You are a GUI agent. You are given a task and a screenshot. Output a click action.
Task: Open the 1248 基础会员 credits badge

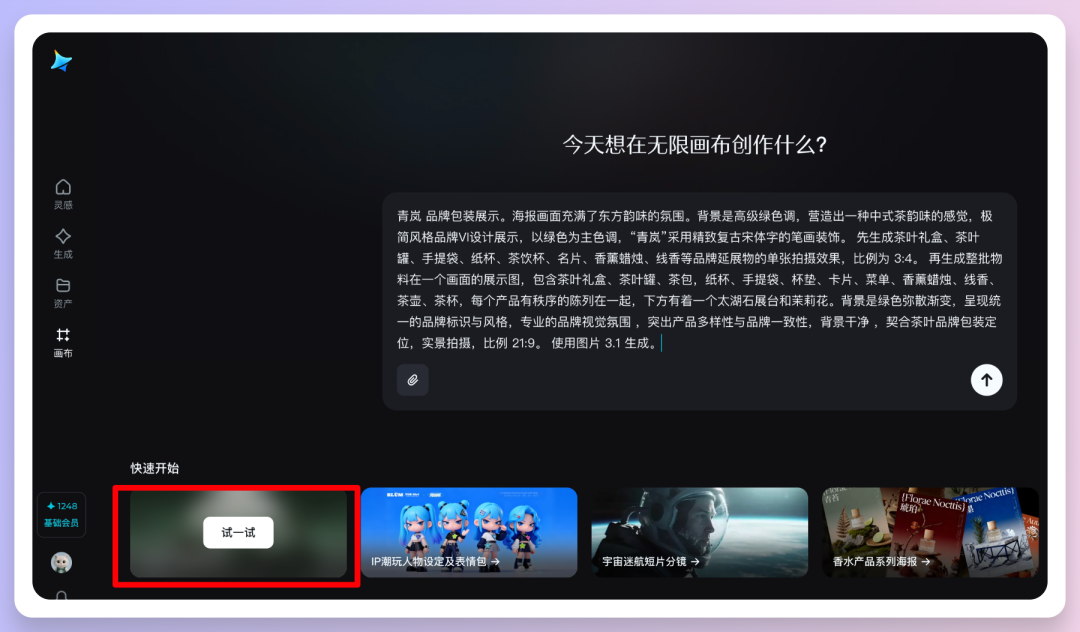click(x=61, y=514)
